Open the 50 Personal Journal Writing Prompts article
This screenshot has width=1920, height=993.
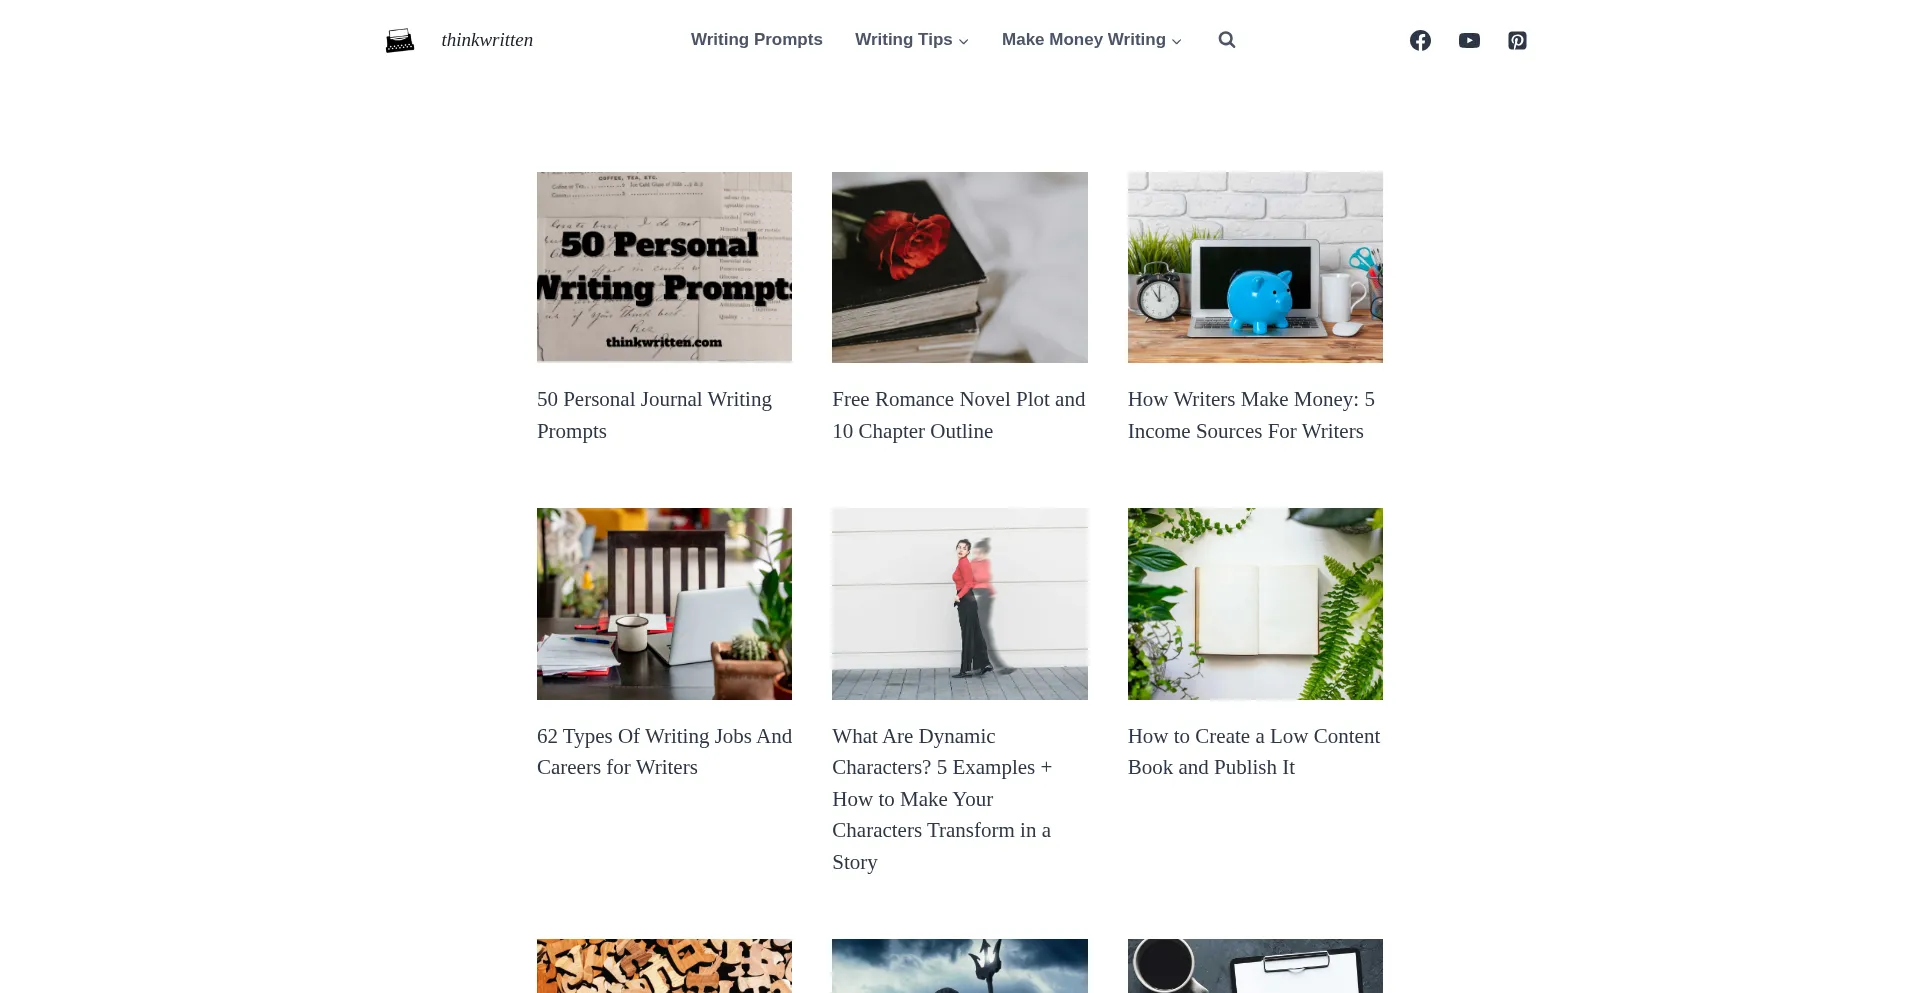tap(654, 415)
